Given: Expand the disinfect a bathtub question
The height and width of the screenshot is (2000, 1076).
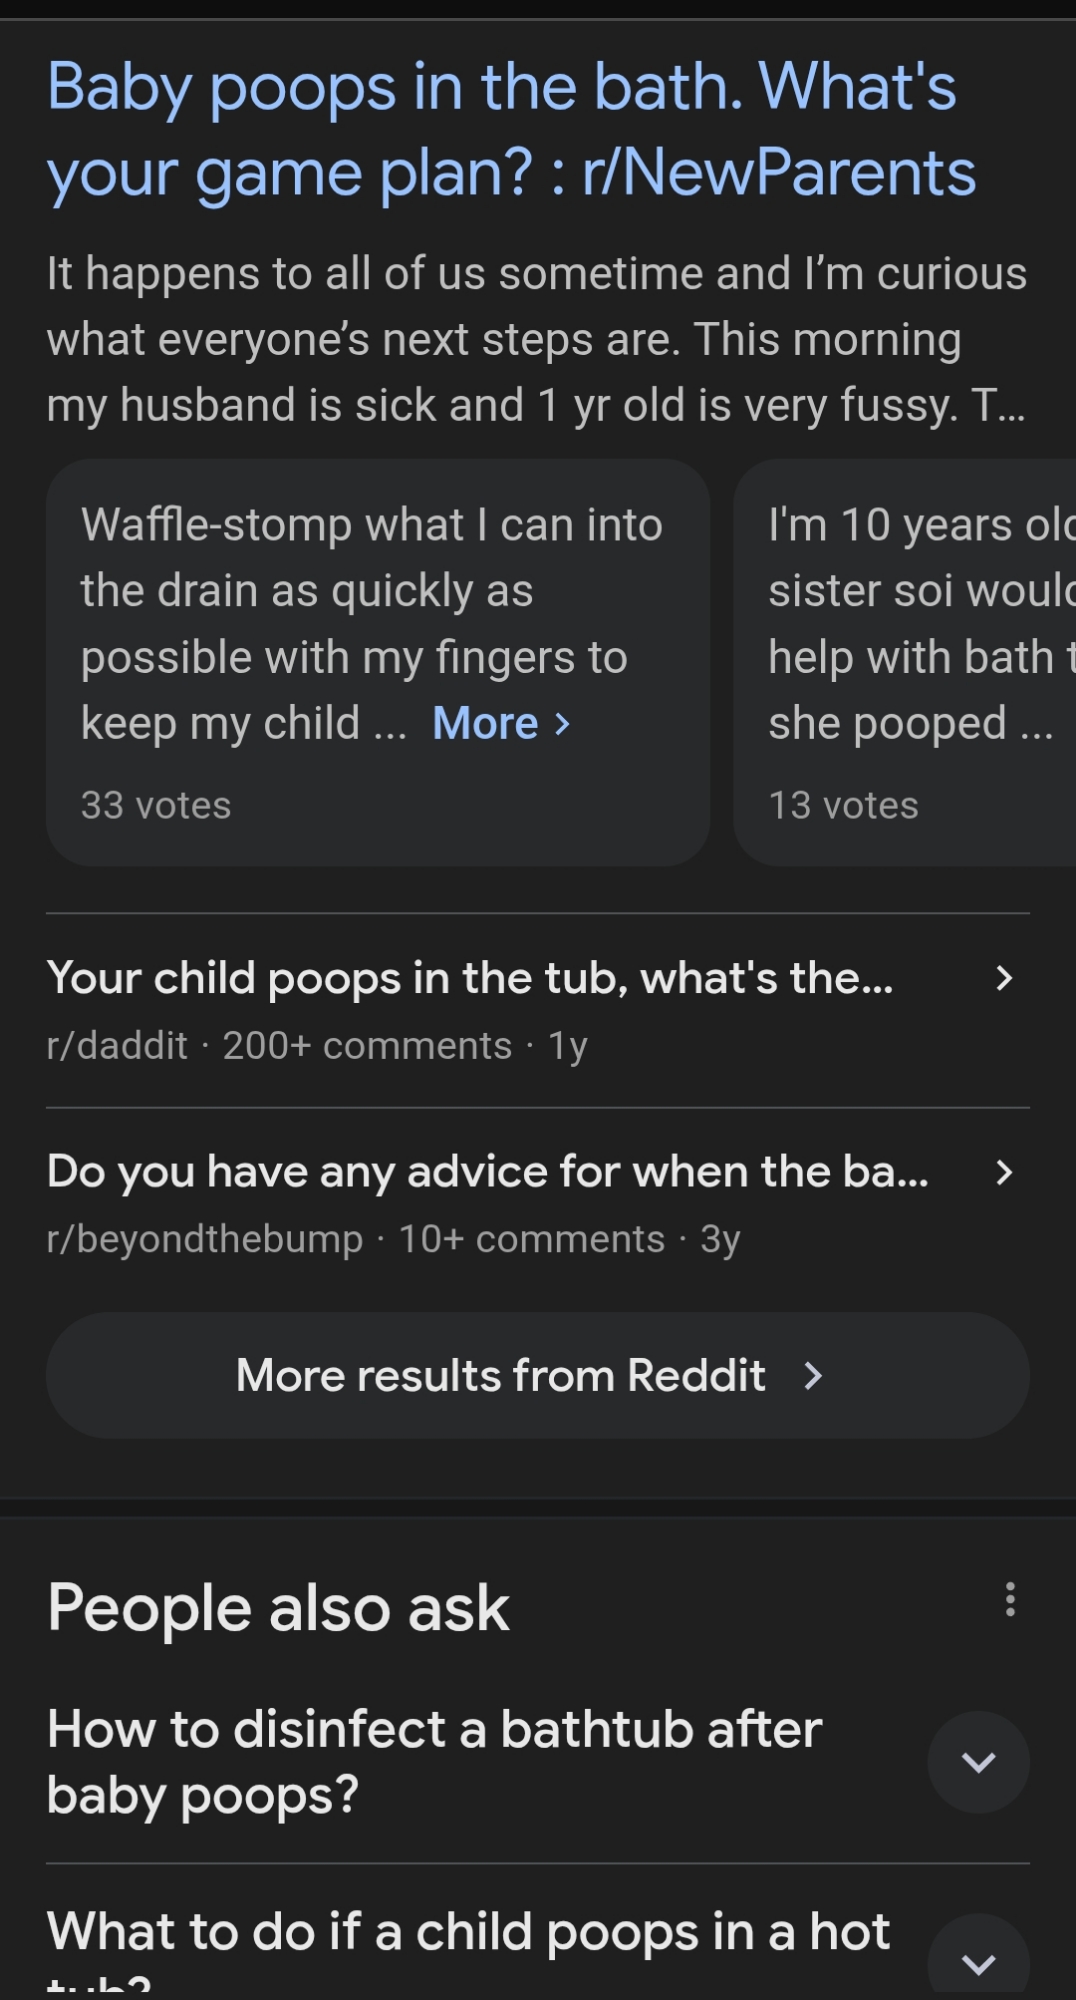Looking at the screenshot, I should pyautogui.click(x=978, y=1762).
